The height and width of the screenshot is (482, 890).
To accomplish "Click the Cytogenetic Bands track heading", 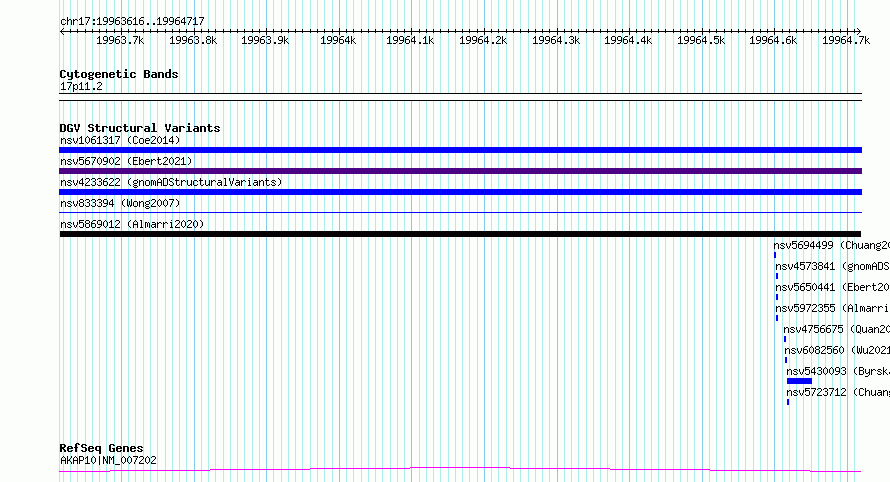I will [x=119, y=74].
